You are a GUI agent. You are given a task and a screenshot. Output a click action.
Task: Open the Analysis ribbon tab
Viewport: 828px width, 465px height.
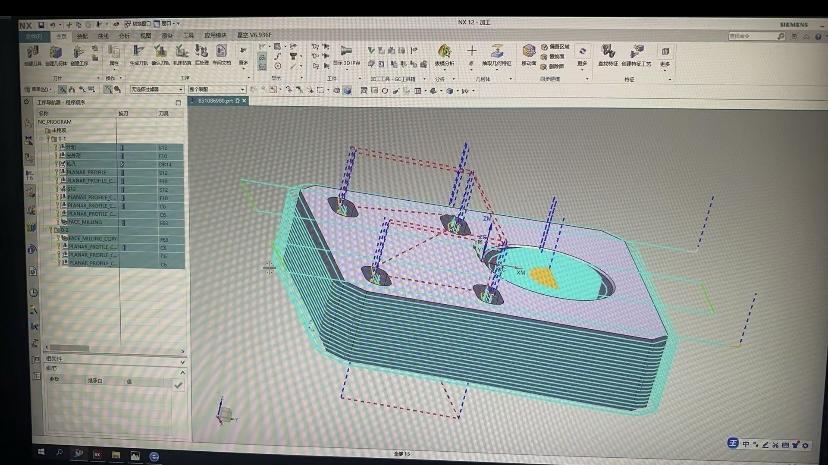click(124, 35)
